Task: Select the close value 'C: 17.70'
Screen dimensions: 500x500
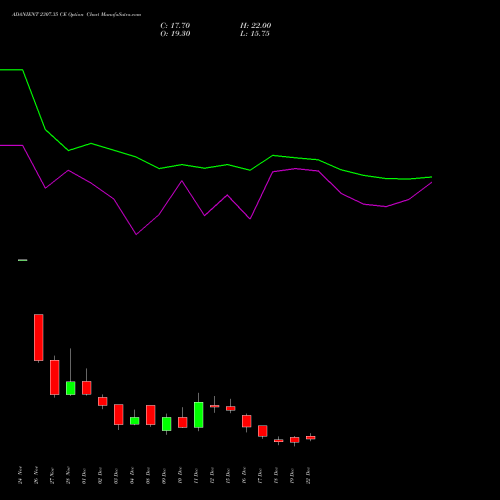Action: [175, 26]
